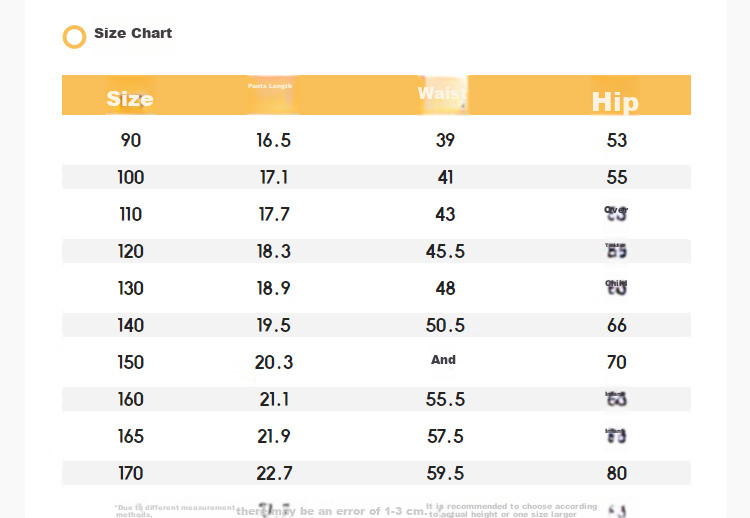The height and width of the screenshot is (518, 750).
Task: Click hip value 80 for size 170
Action: click(x=617, y=474)
